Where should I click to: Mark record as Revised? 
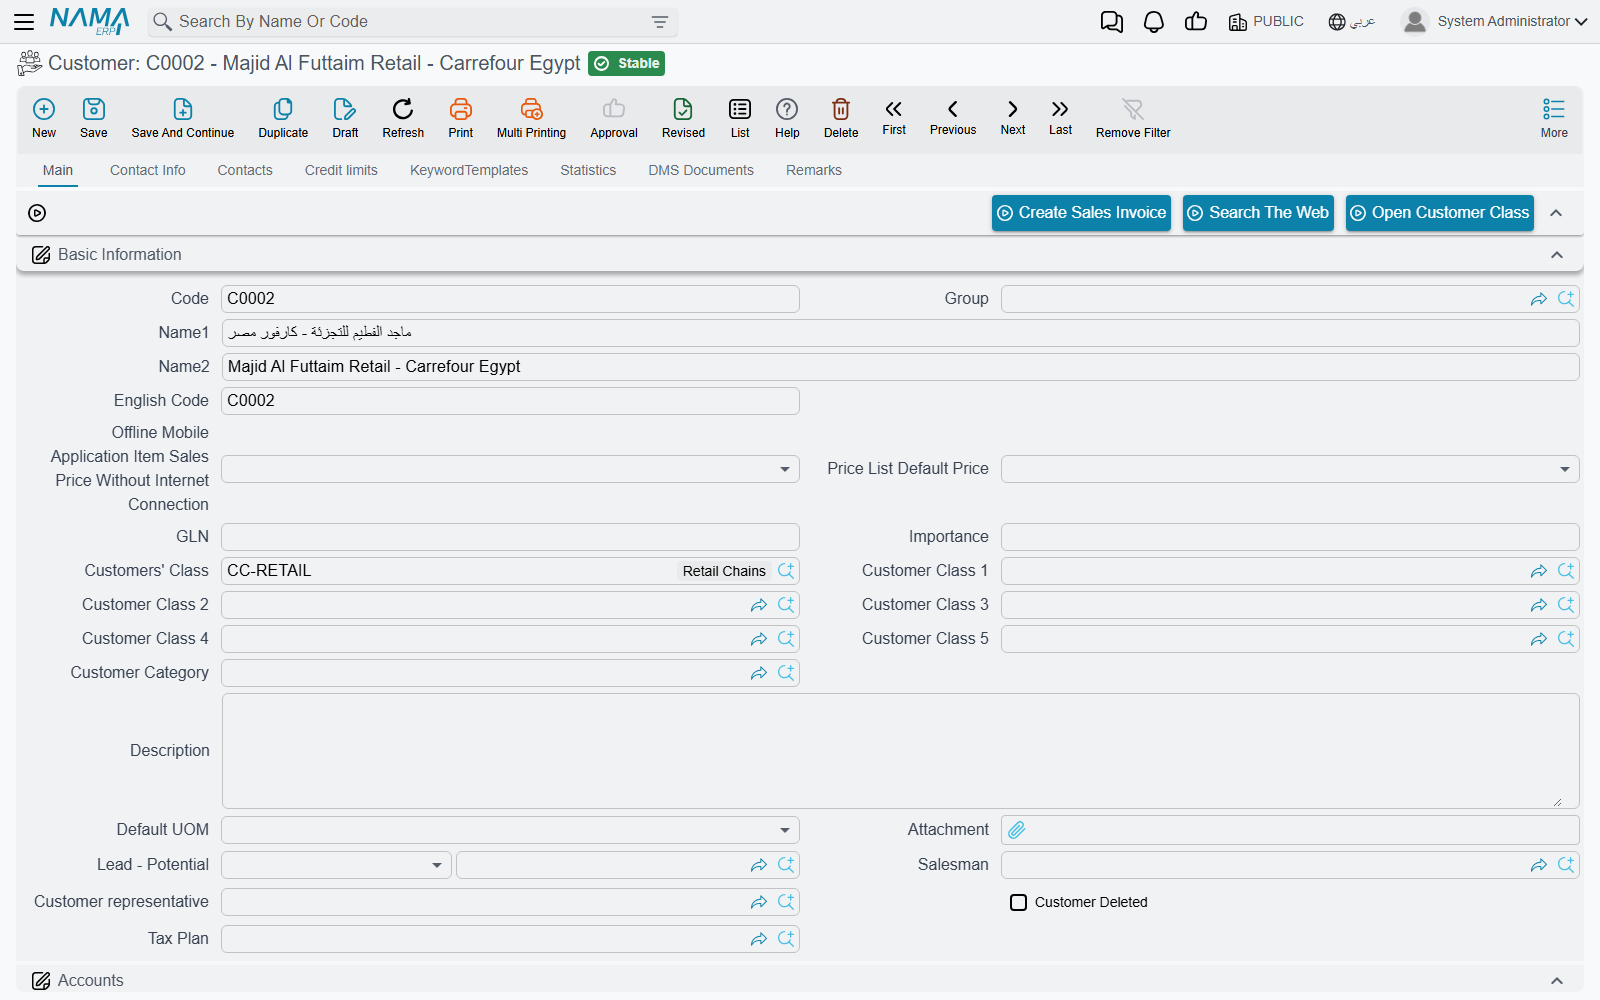coord(683,118)
